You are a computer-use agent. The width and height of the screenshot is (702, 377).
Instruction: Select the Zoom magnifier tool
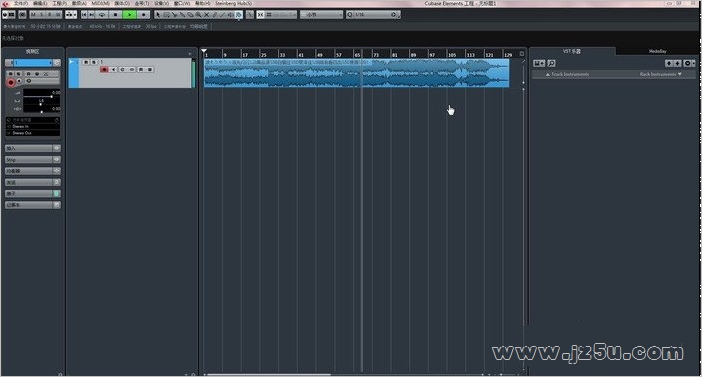coord(198,14)
